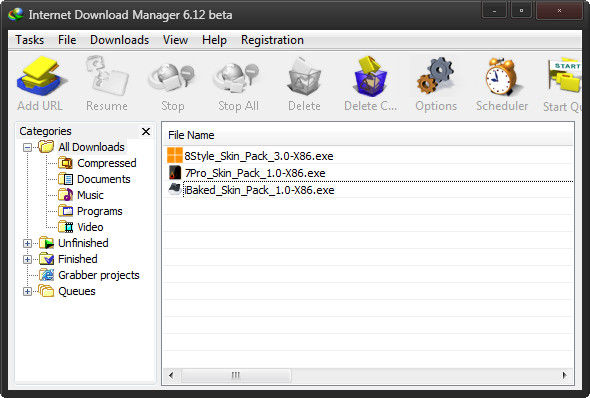Screen dimensions: 590x398
Task: Collapse the All Downloads tree node
Action: (x=27, y=147)
